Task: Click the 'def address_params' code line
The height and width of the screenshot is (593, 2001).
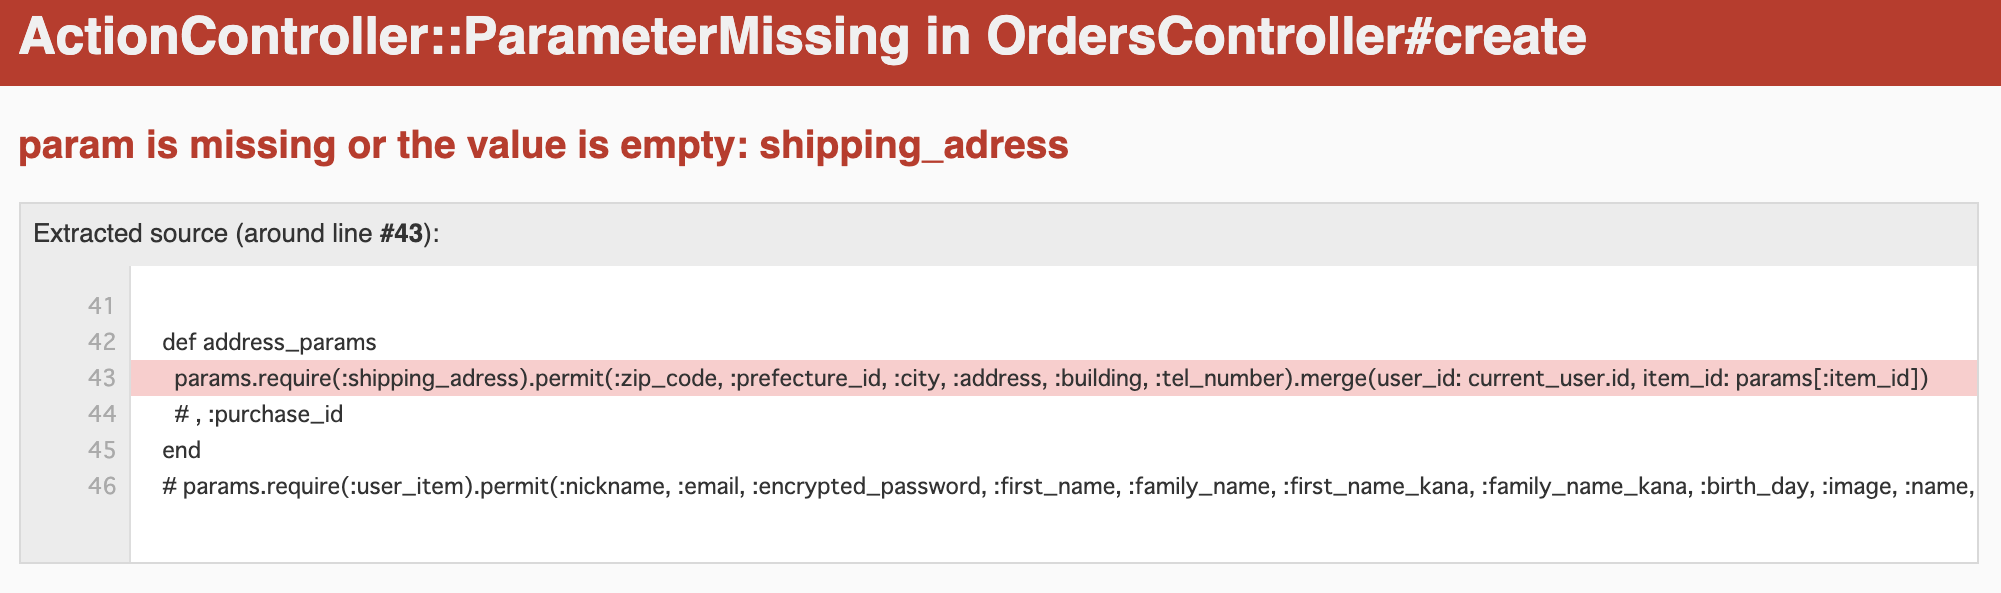Action: click(269, 342)
